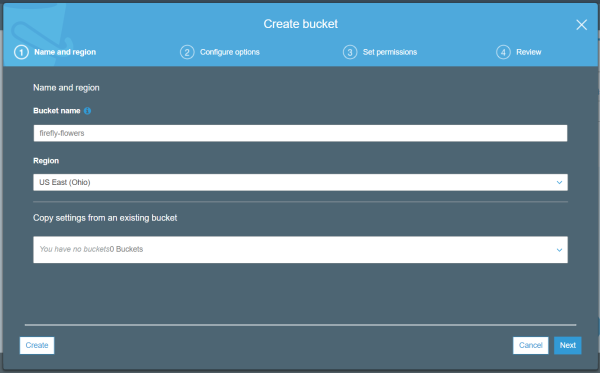Go to Review step
This screenshot has width=600, height=373.
tap(528, 52)
